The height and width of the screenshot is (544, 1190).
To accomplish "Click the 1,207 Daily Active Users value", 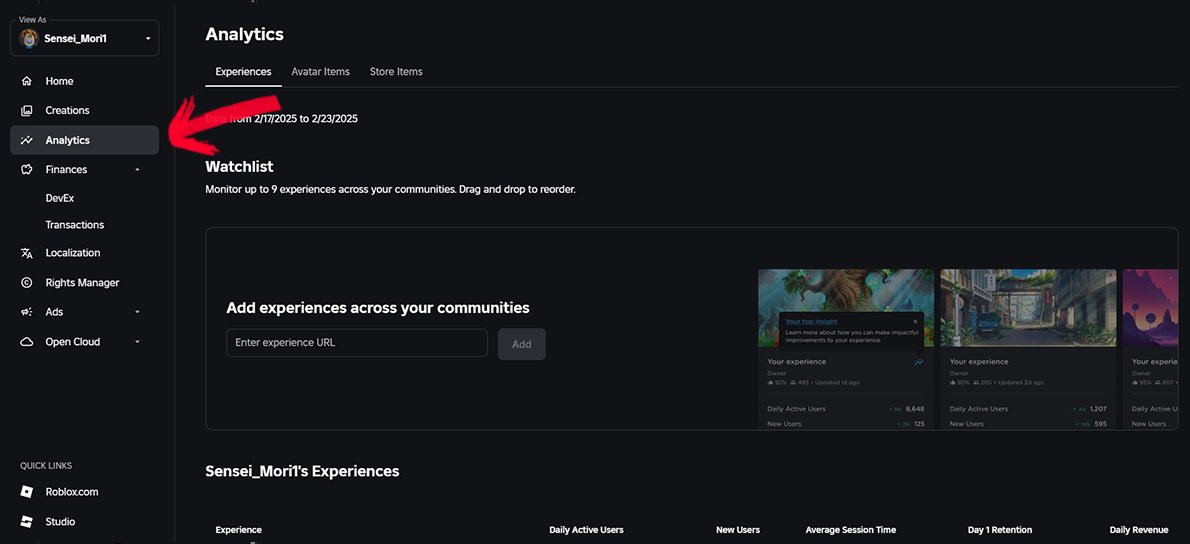I will pos(1098,409).
